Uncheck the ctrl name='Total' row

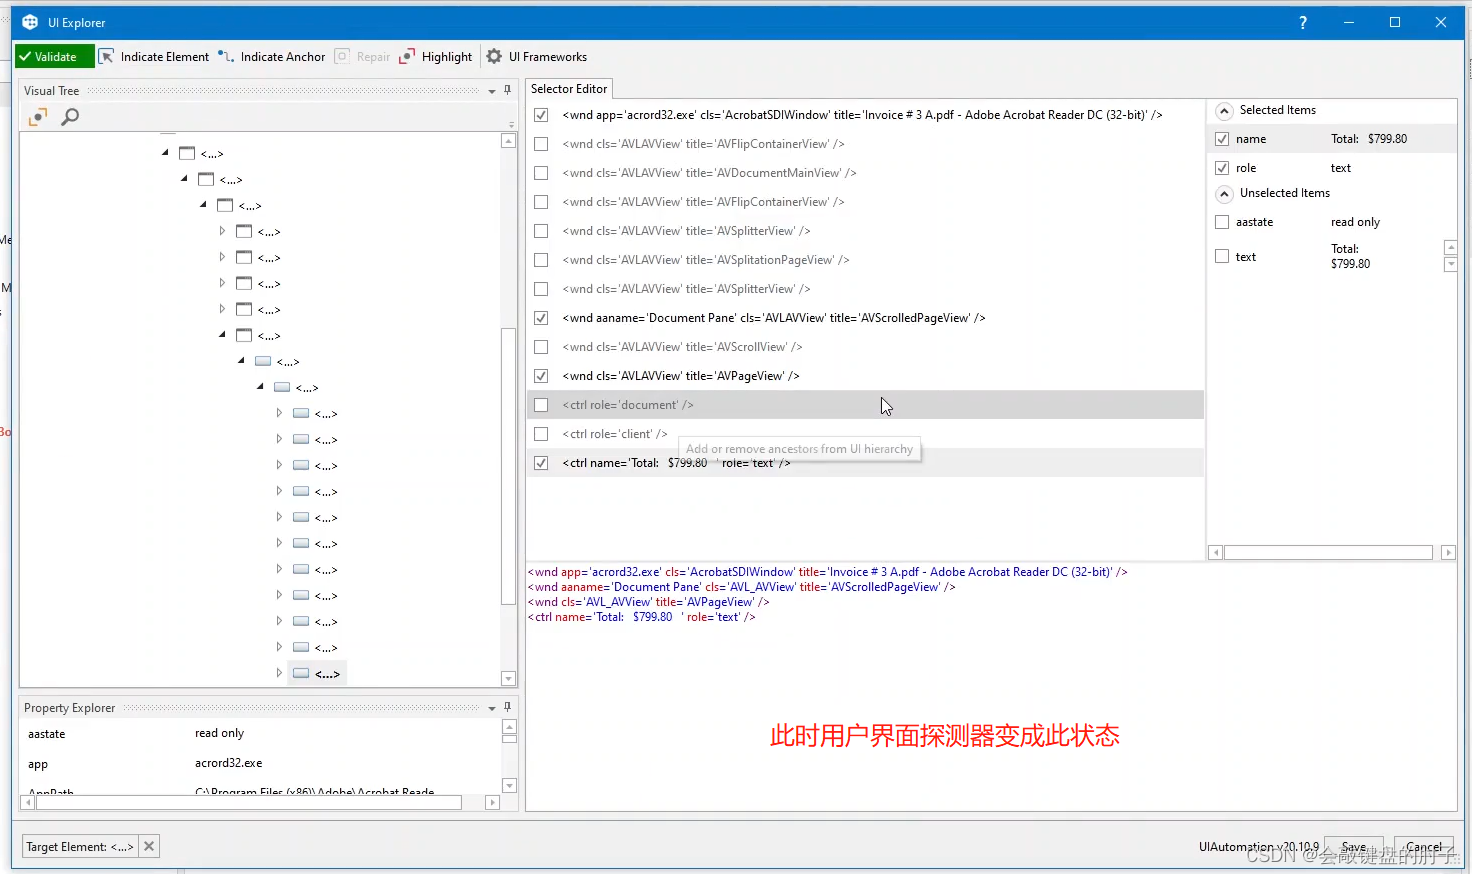(x=541, y=463)
